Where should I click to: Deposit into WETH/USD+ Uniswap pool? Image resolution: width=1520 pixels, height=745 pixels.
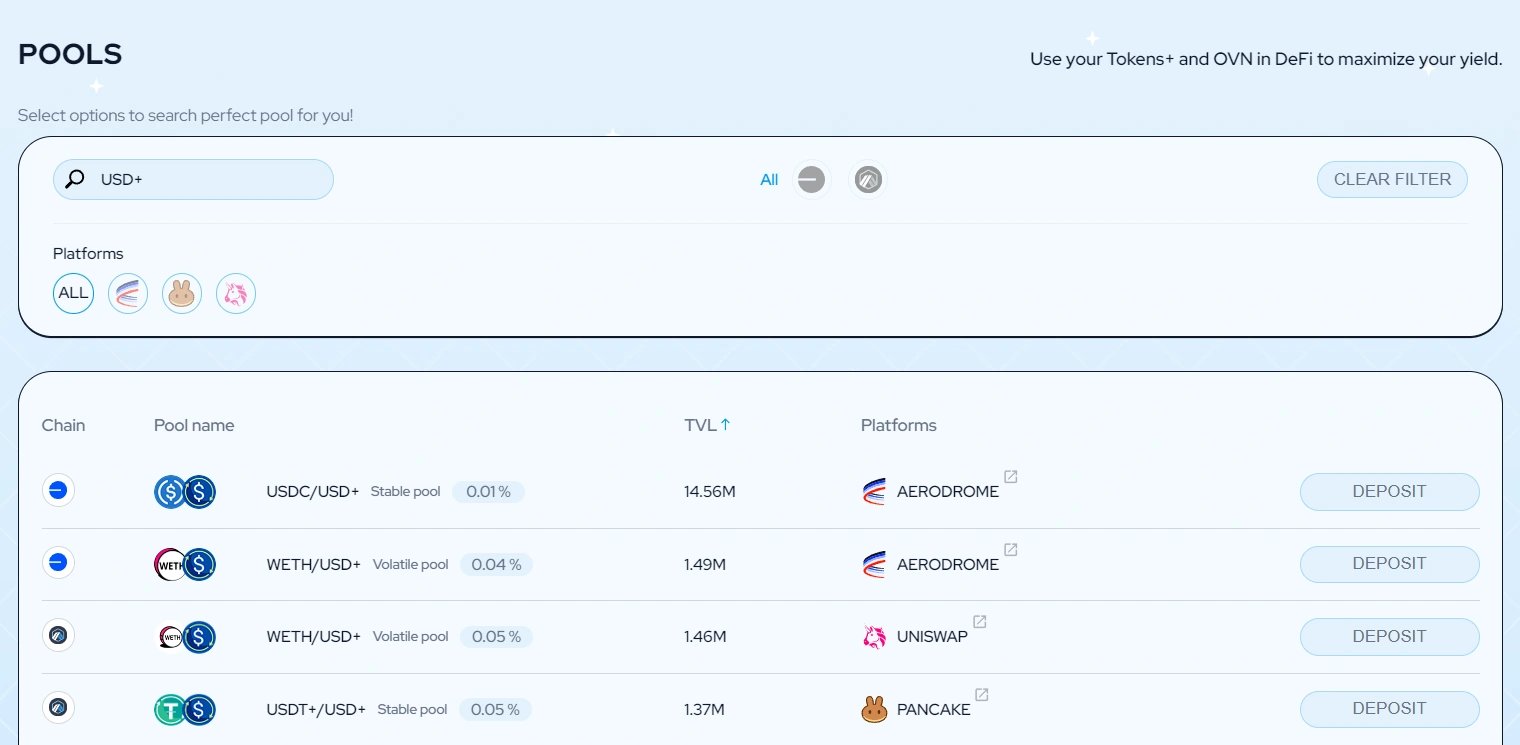(1389, 637)
